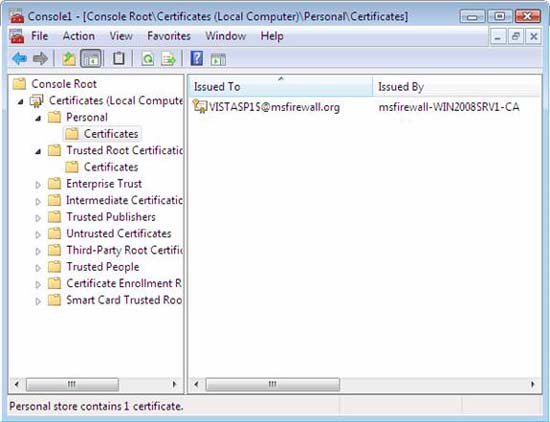The height and width of the screenshot is (422, 550).
Task: Click the Export List toolbar icon
Action: pyautogui.click(x=168, y=59)
